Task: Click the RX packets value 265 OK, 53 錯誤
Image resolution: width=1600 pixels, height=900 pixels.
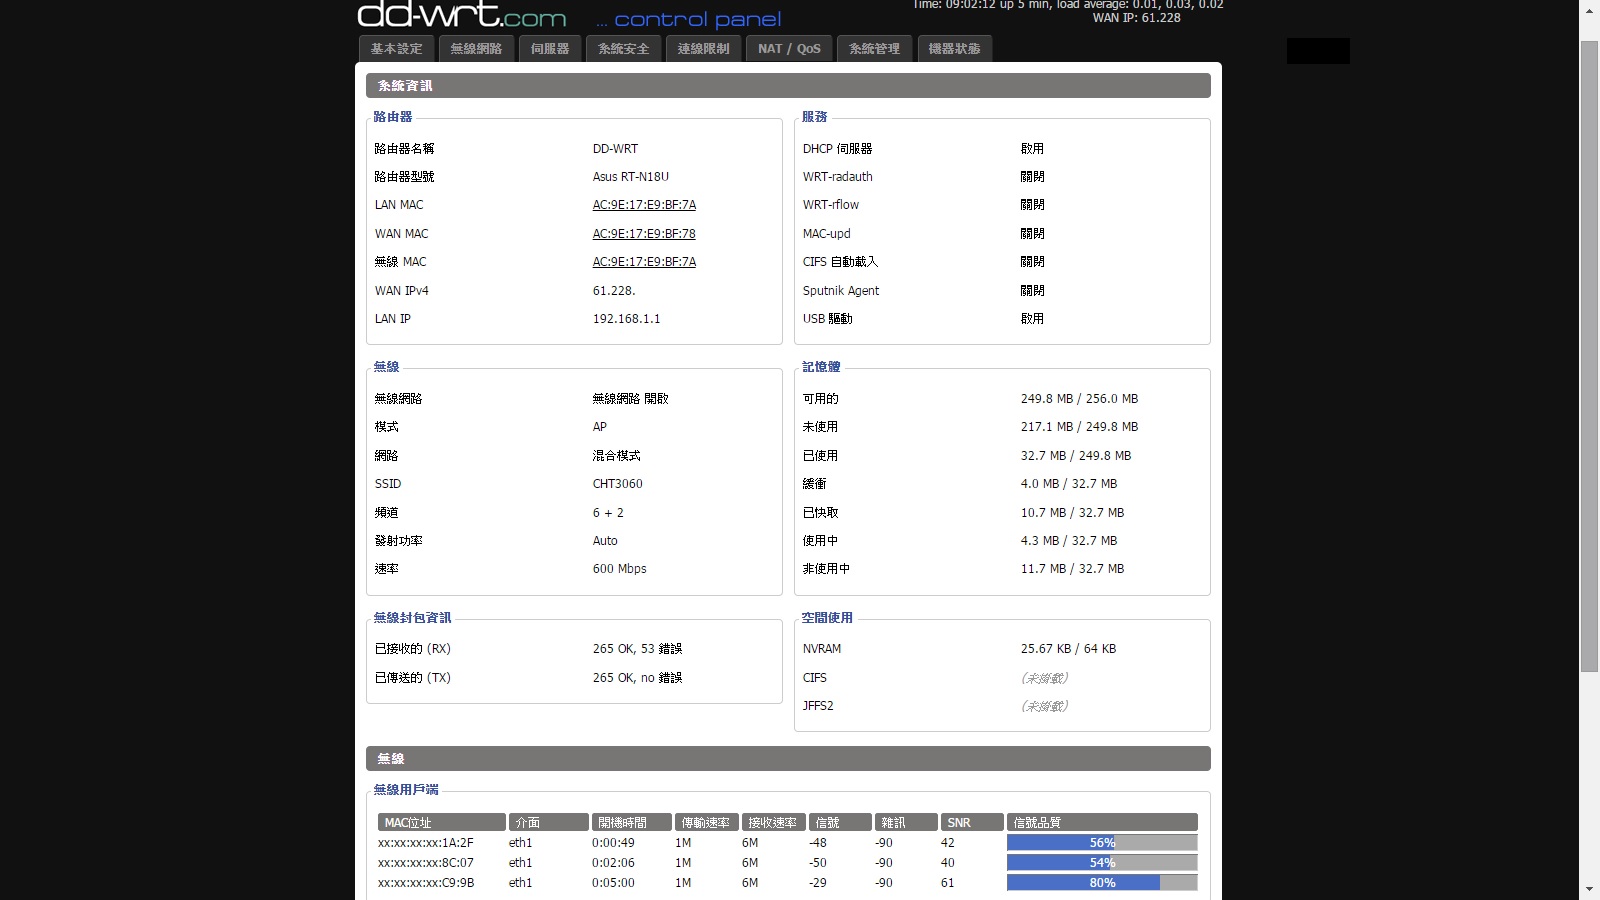Action: tap(637, 649)
